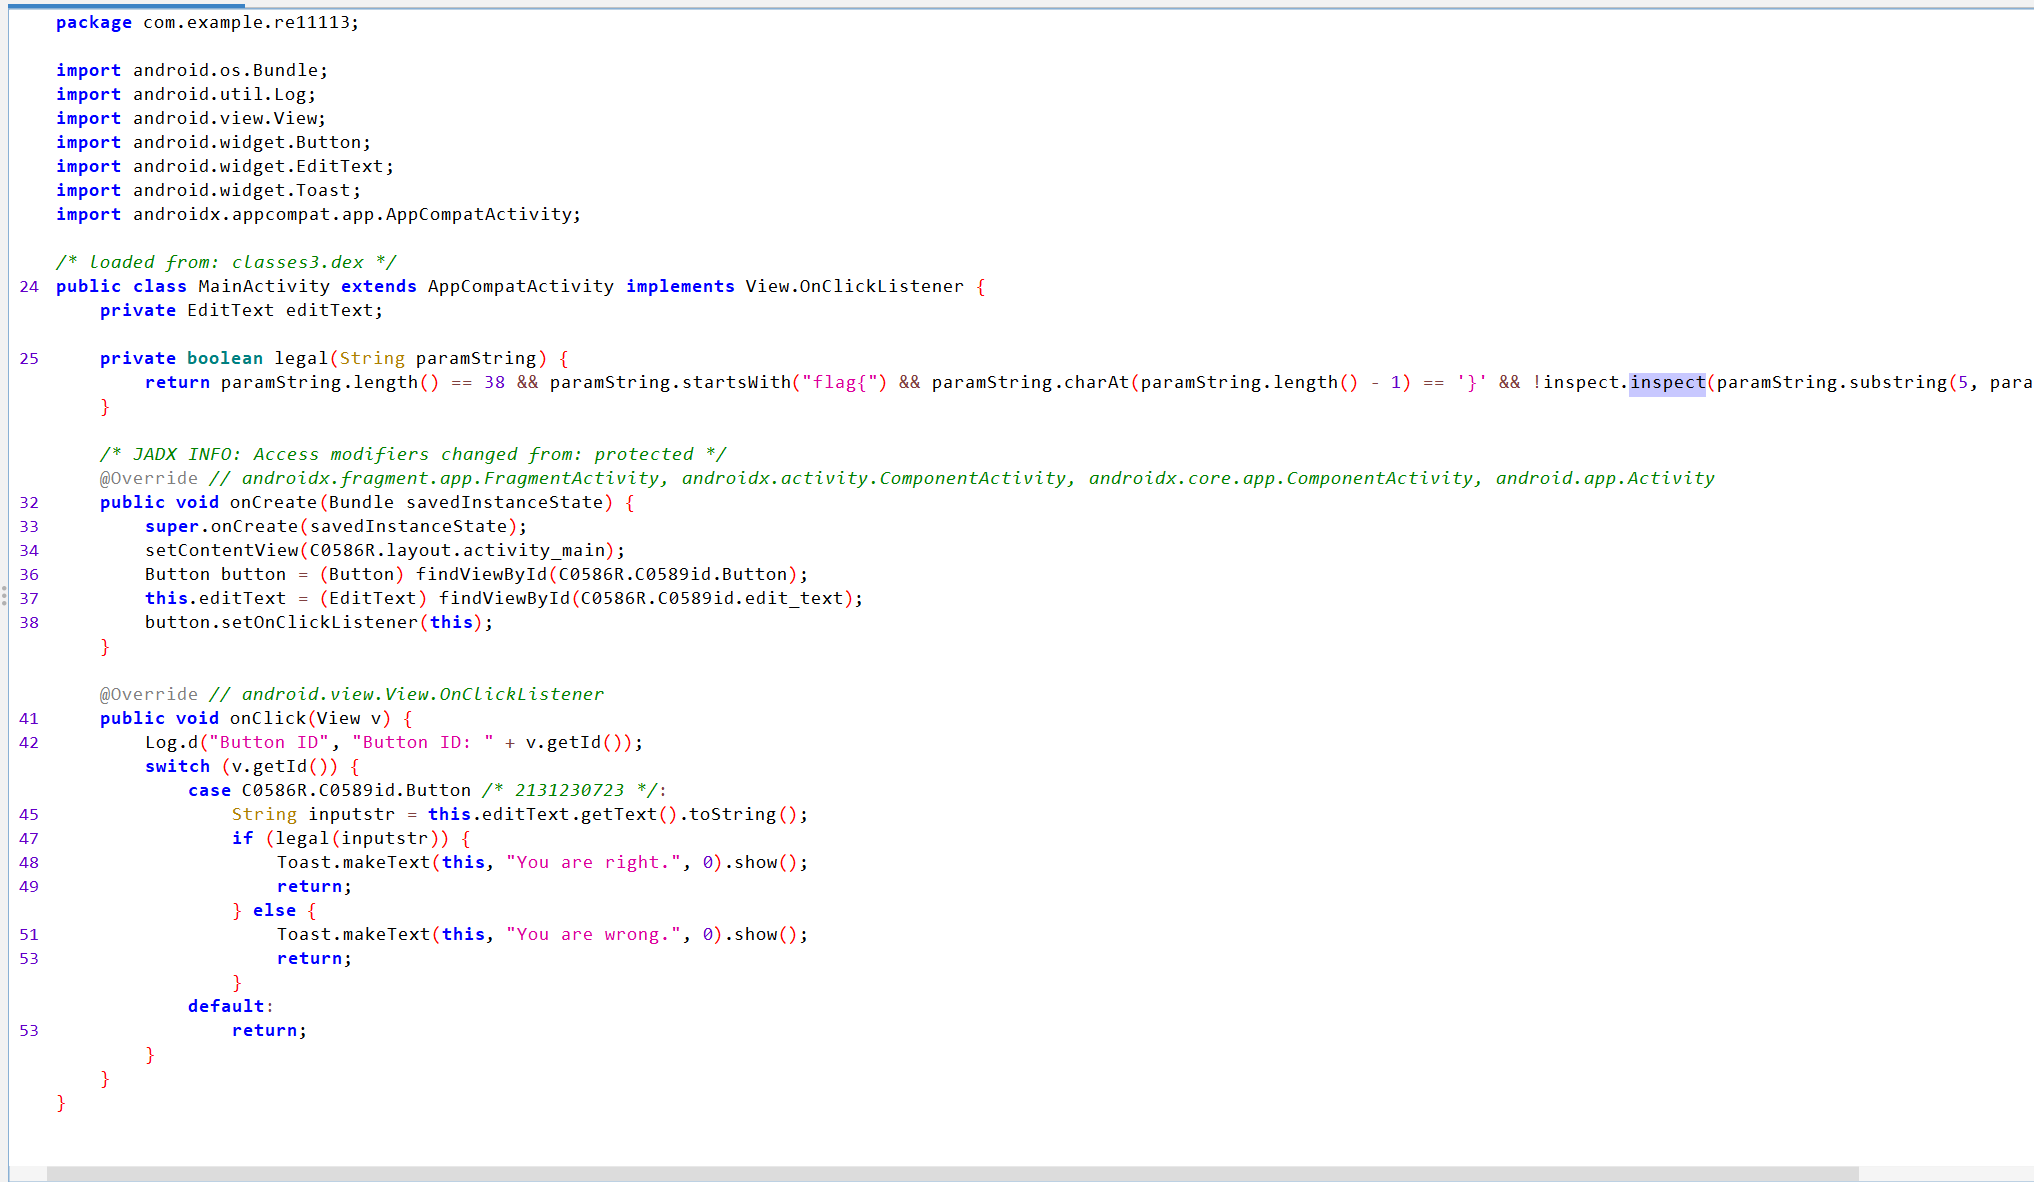Click the legal method declaration name

(300, 358)
